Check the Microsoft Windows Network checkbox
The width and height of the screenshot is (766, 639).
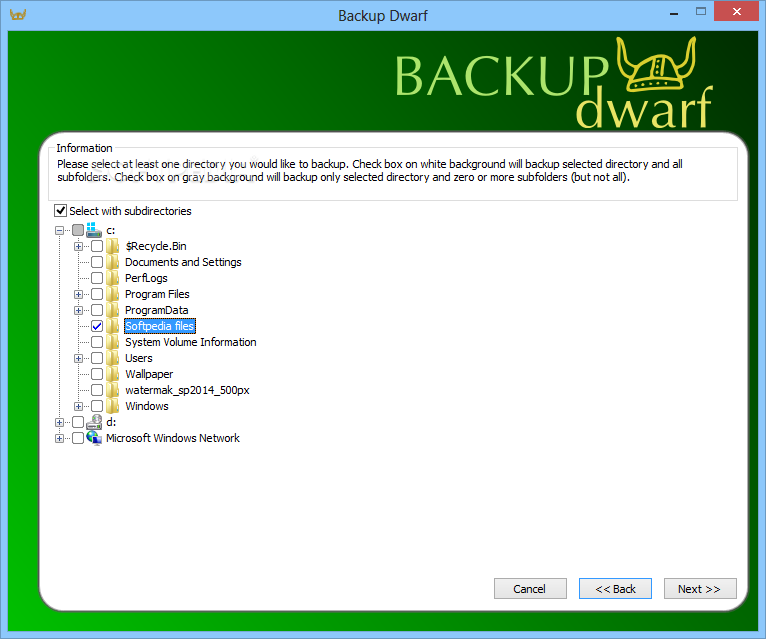[78, 438]
